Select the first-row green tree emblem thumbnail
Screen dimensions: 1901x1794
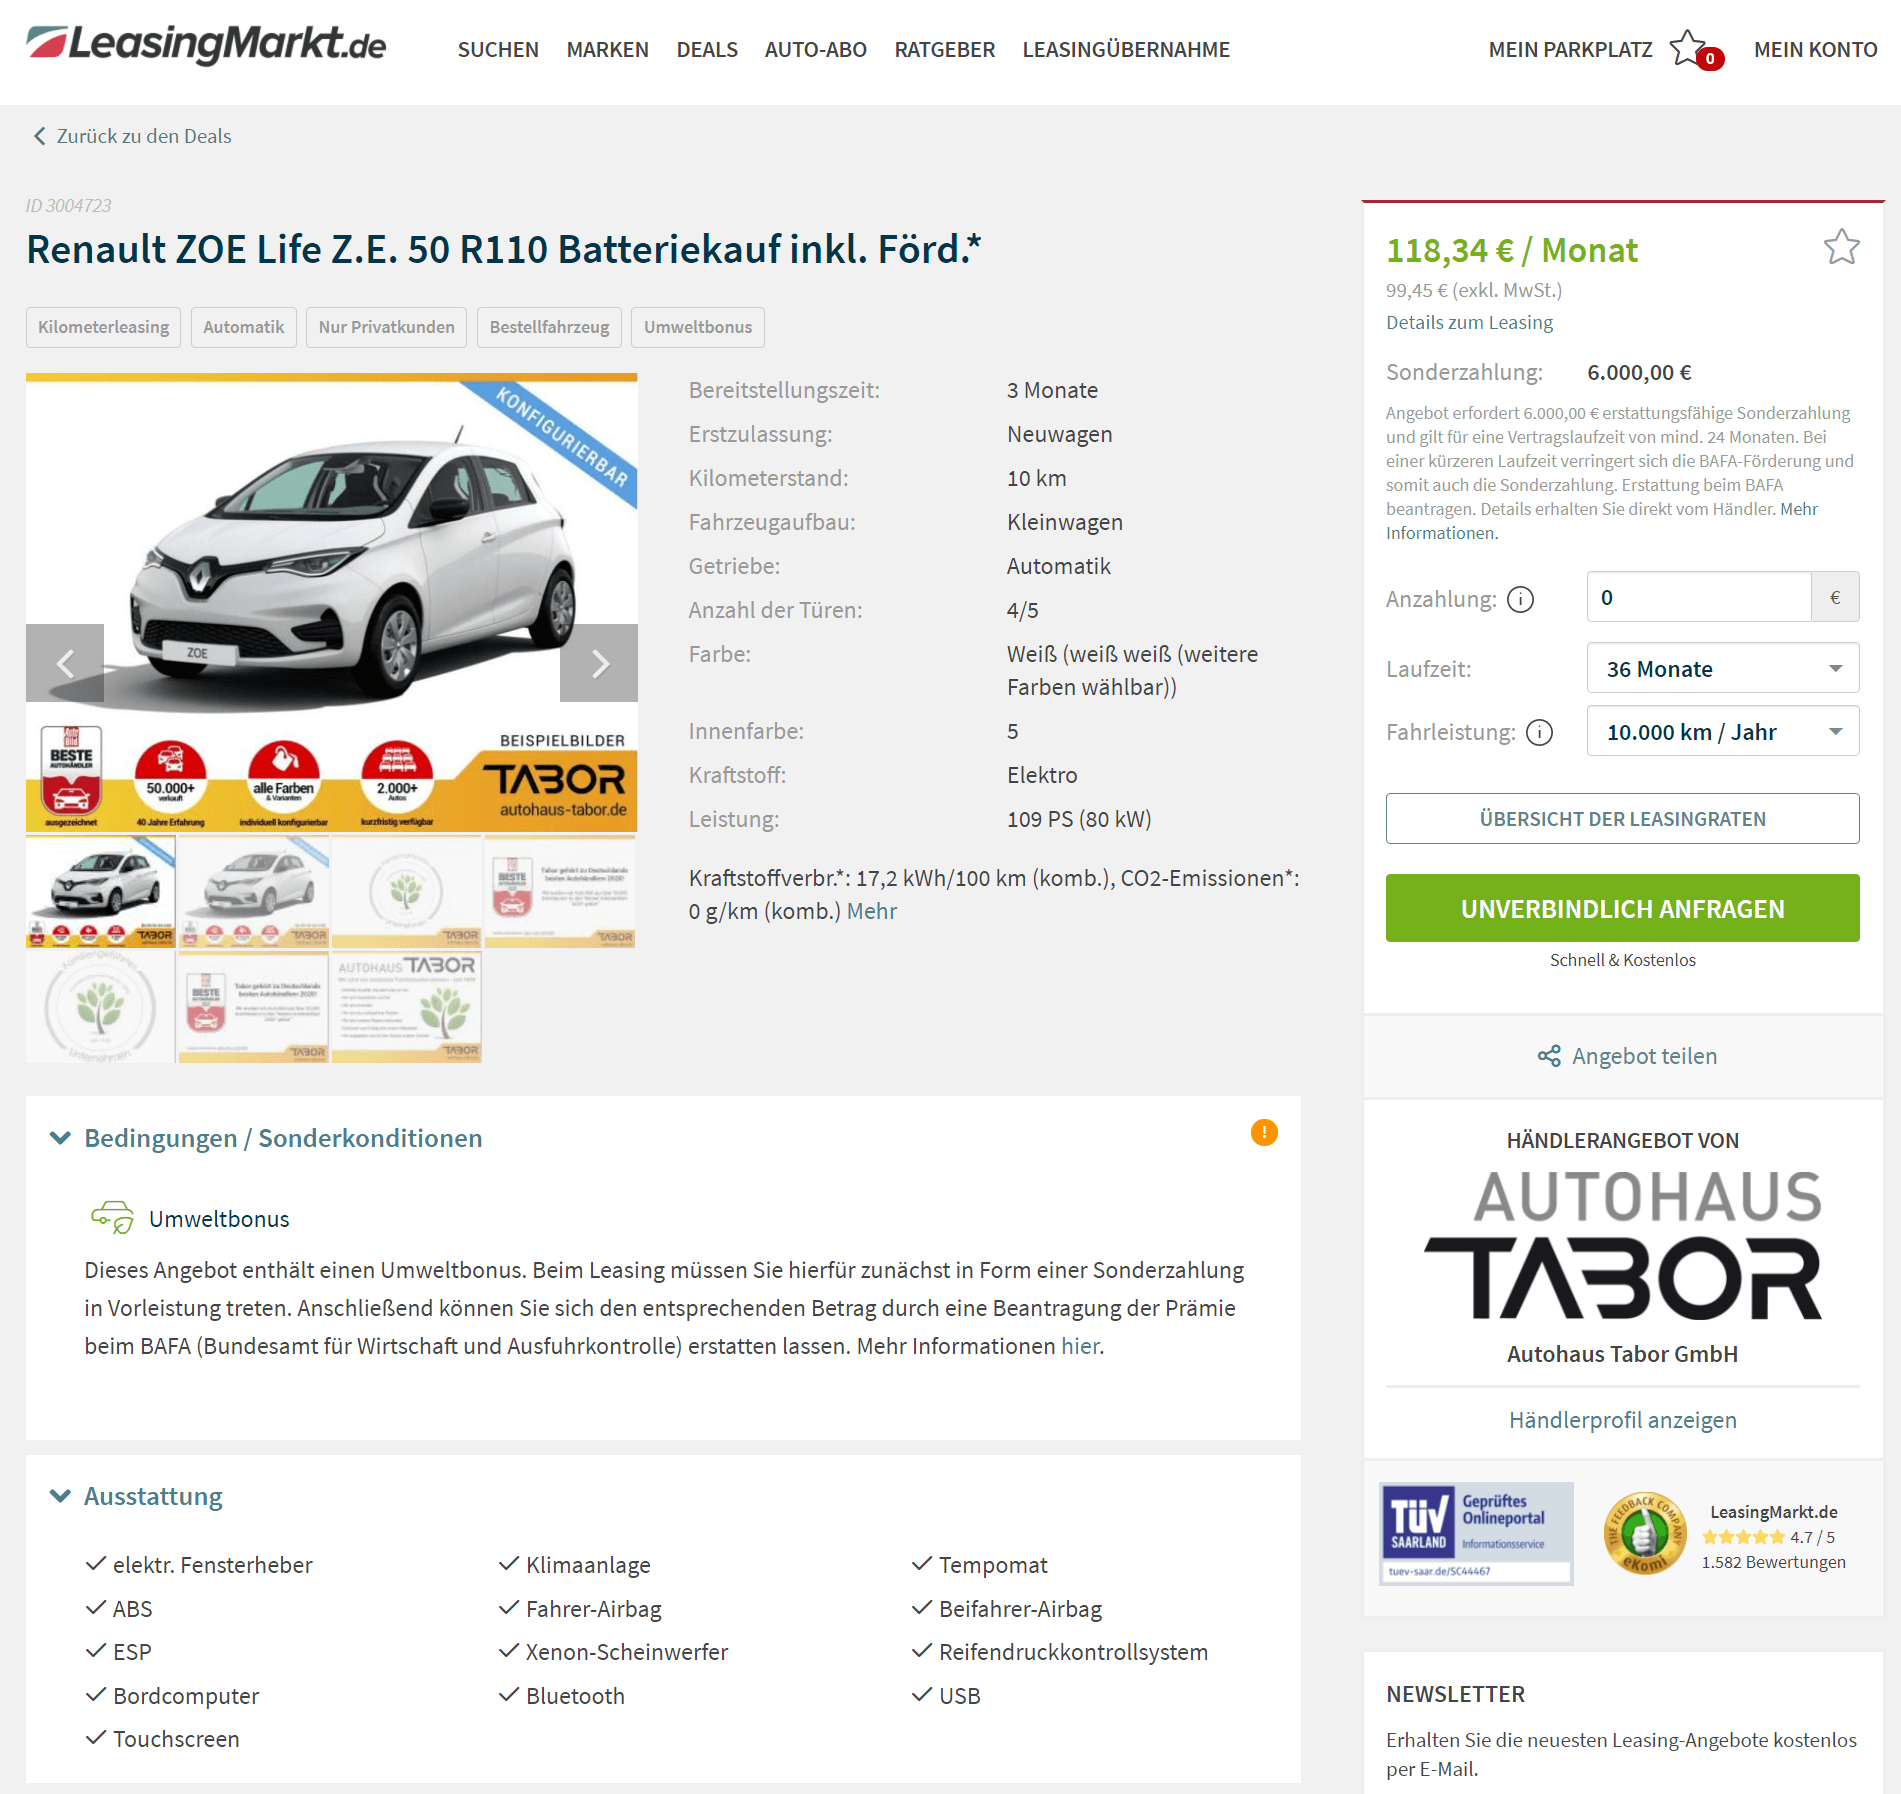[x=406, y=892]
